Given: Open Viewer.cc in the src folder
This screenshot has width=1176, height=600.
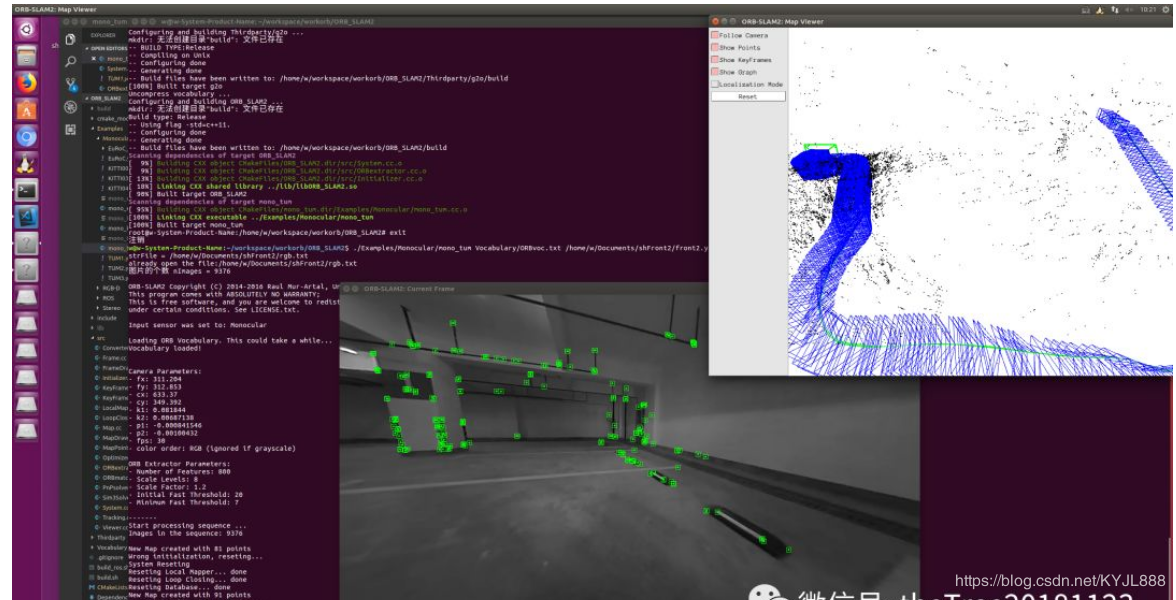Looking at the screenshot, I should click(x=111, y=527).
